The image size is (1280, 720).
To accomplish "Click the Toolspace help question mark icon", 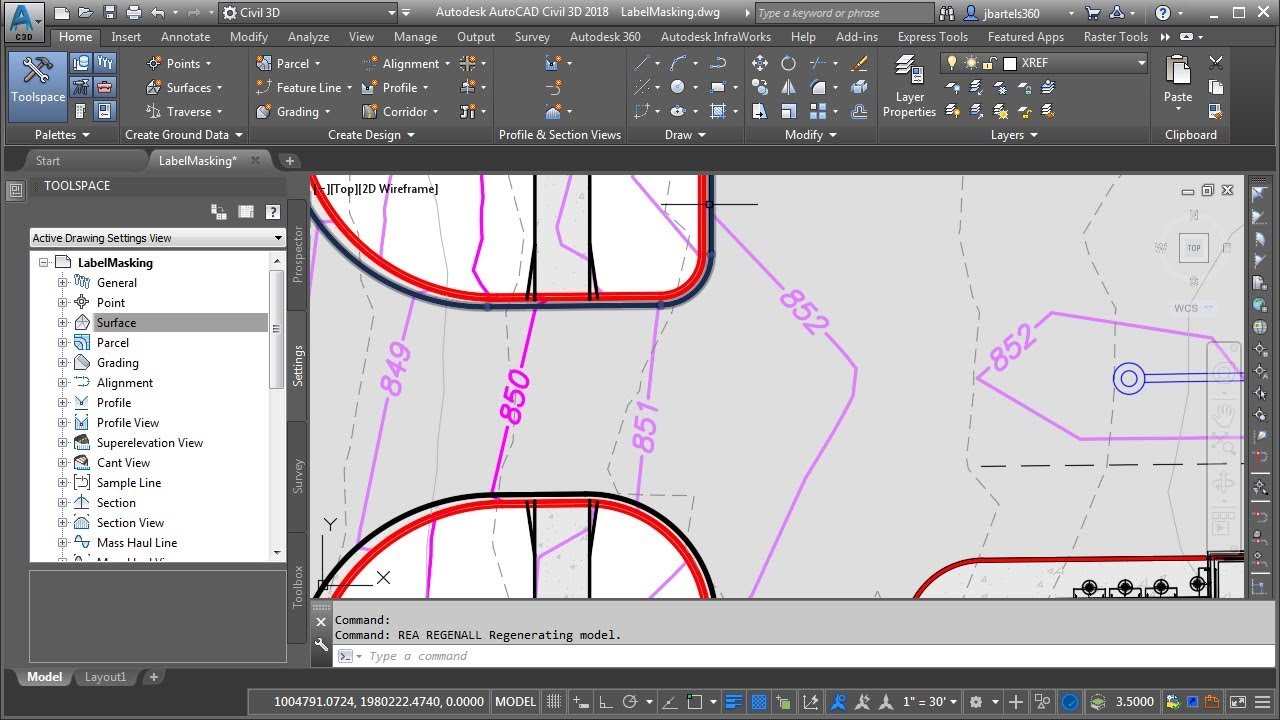I will pyautogui.click(x=272, y=212).
